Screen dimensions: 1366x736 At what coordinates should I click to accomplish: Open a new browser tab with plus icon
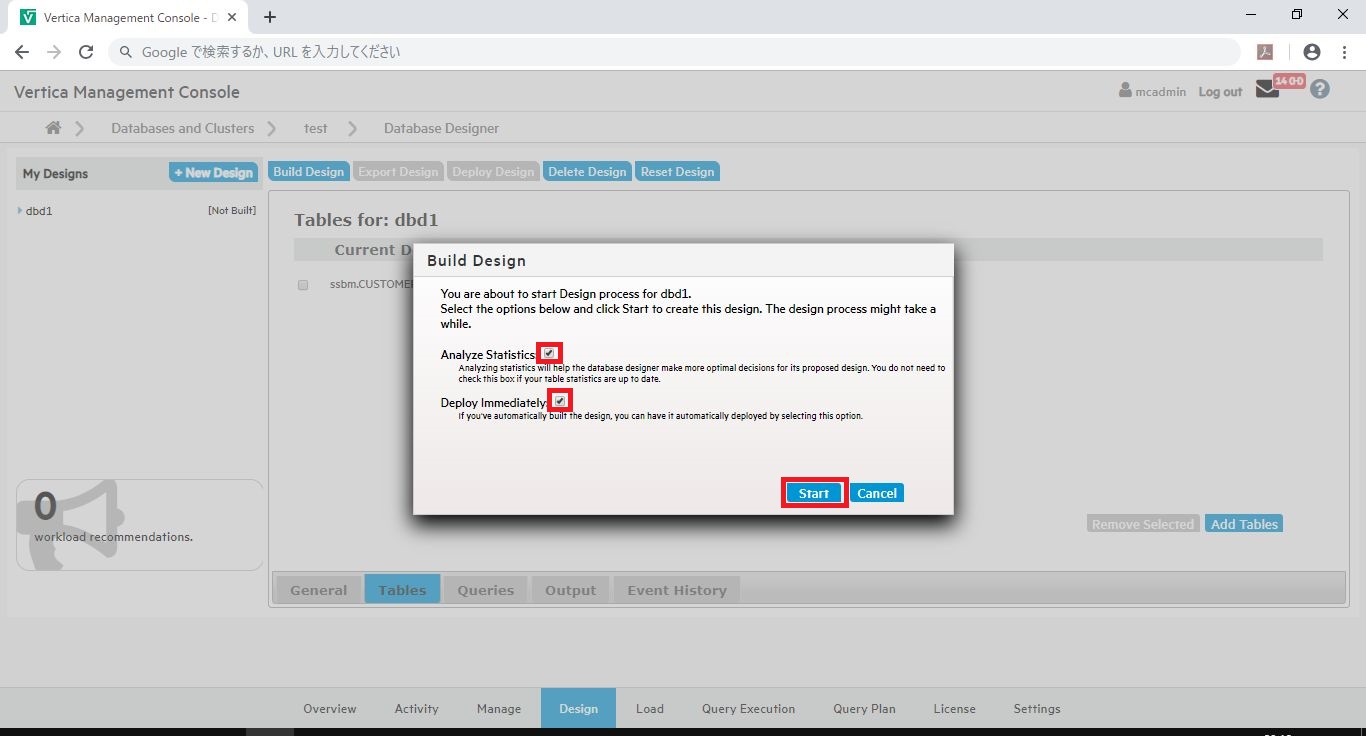tap(270, 17)
